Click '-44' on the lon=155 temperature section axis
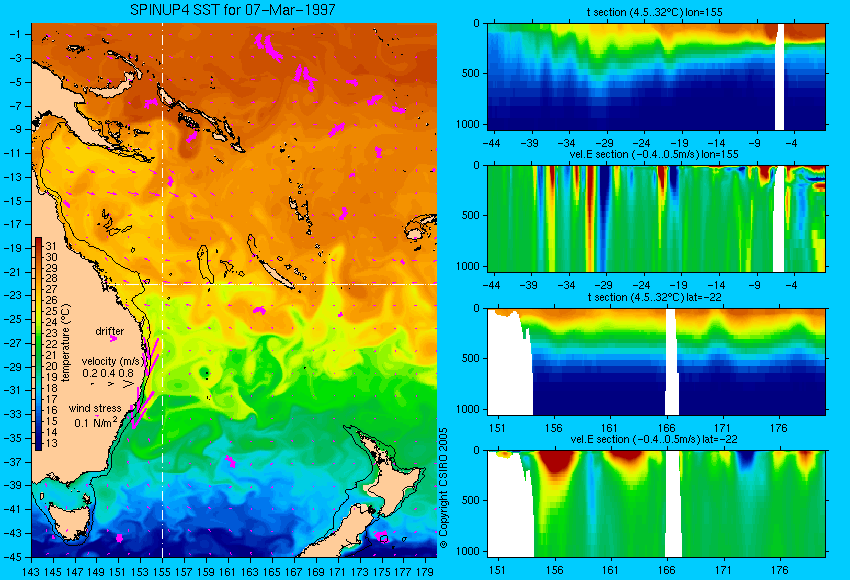 coord(492,143)
